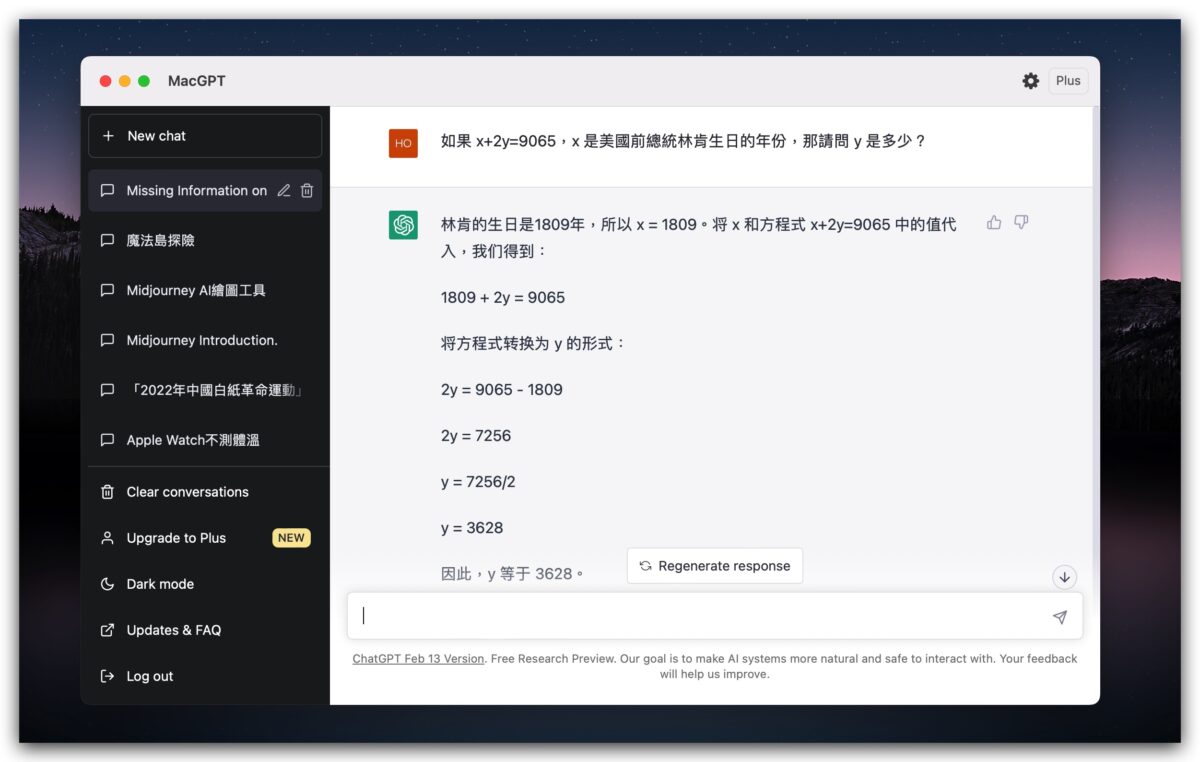Open the Apple Watch不測體溫 conversation
This screenshot has height=762, width=1200.
point(205,440)
